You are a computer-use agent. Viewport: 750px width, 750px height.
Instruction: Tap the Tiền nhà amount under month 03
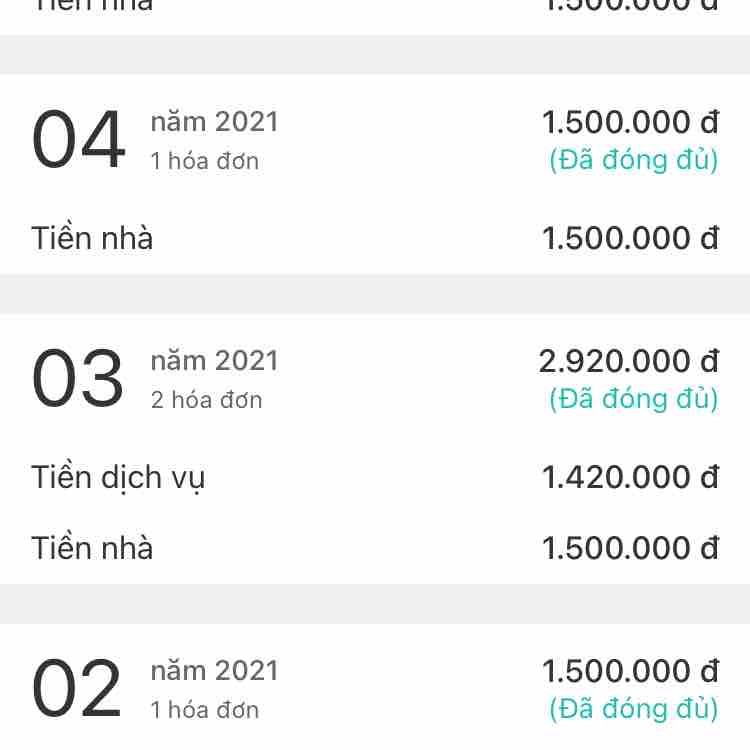tap(630, 548)
